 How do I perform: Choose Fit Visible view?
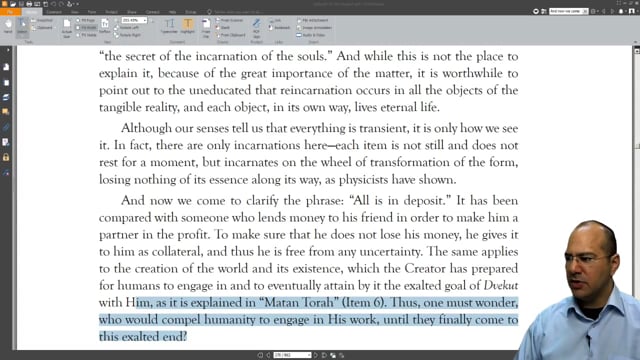(87, 35)
